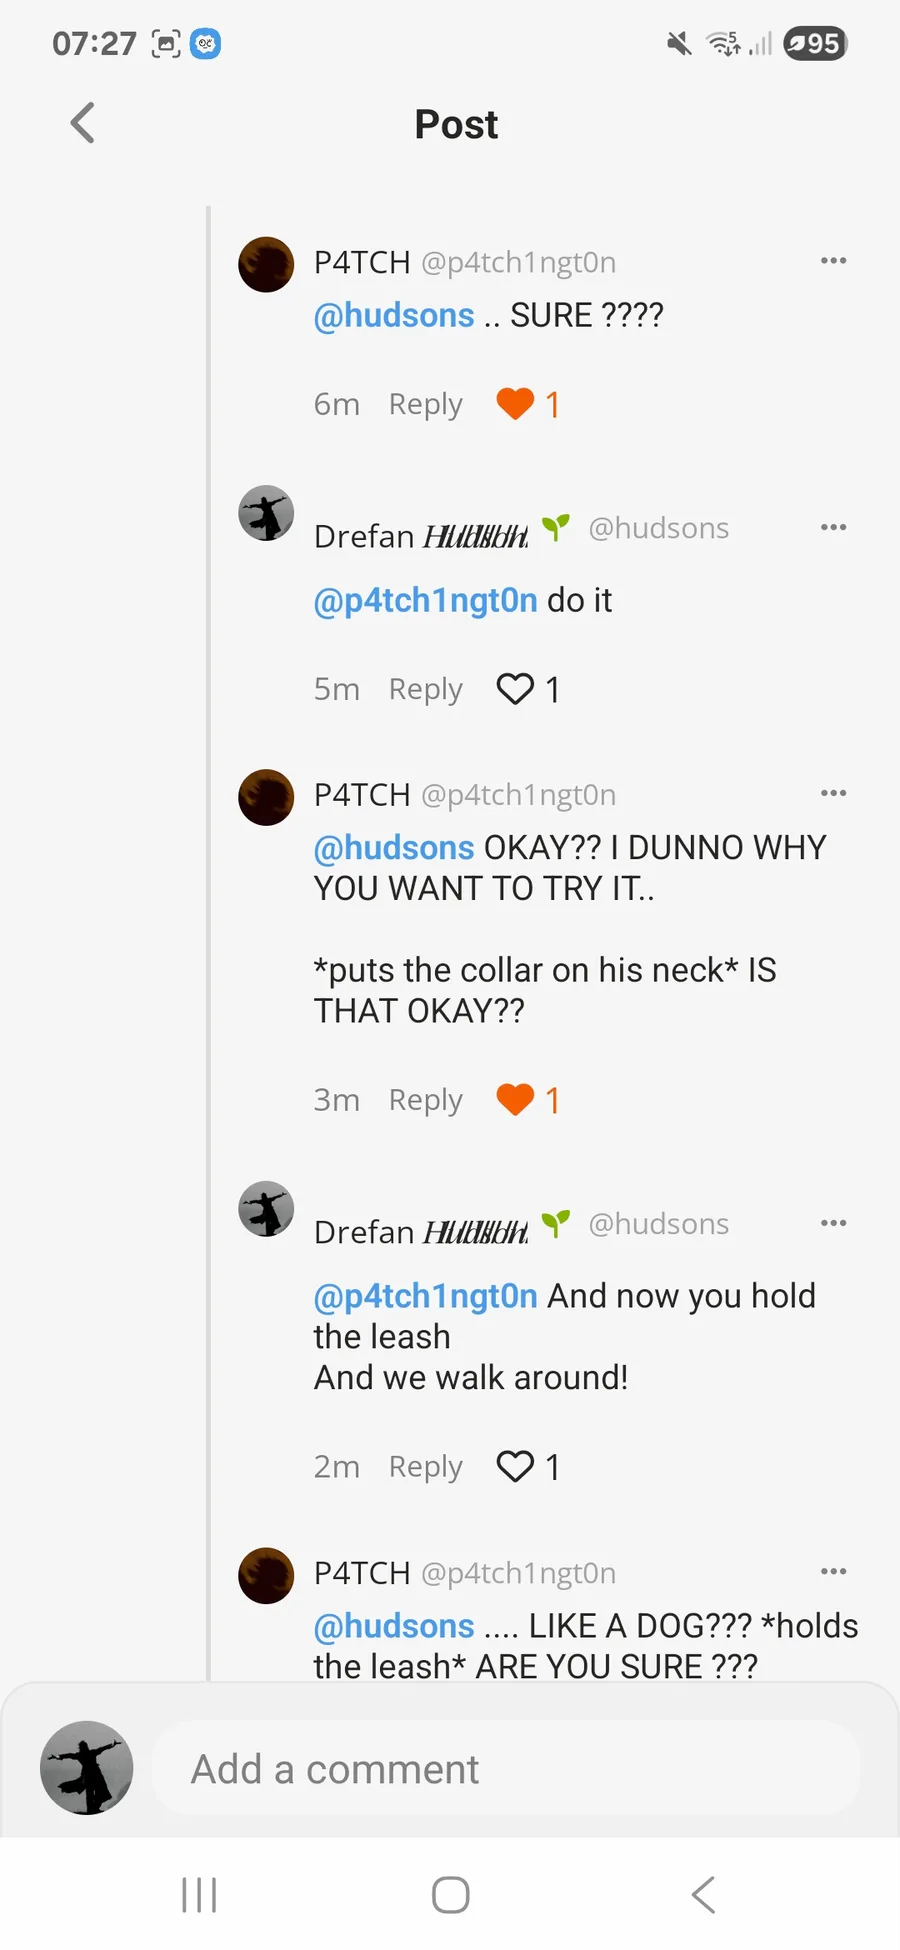Like Drefan's "hold the leash" comment

(x=515, y=1467)
